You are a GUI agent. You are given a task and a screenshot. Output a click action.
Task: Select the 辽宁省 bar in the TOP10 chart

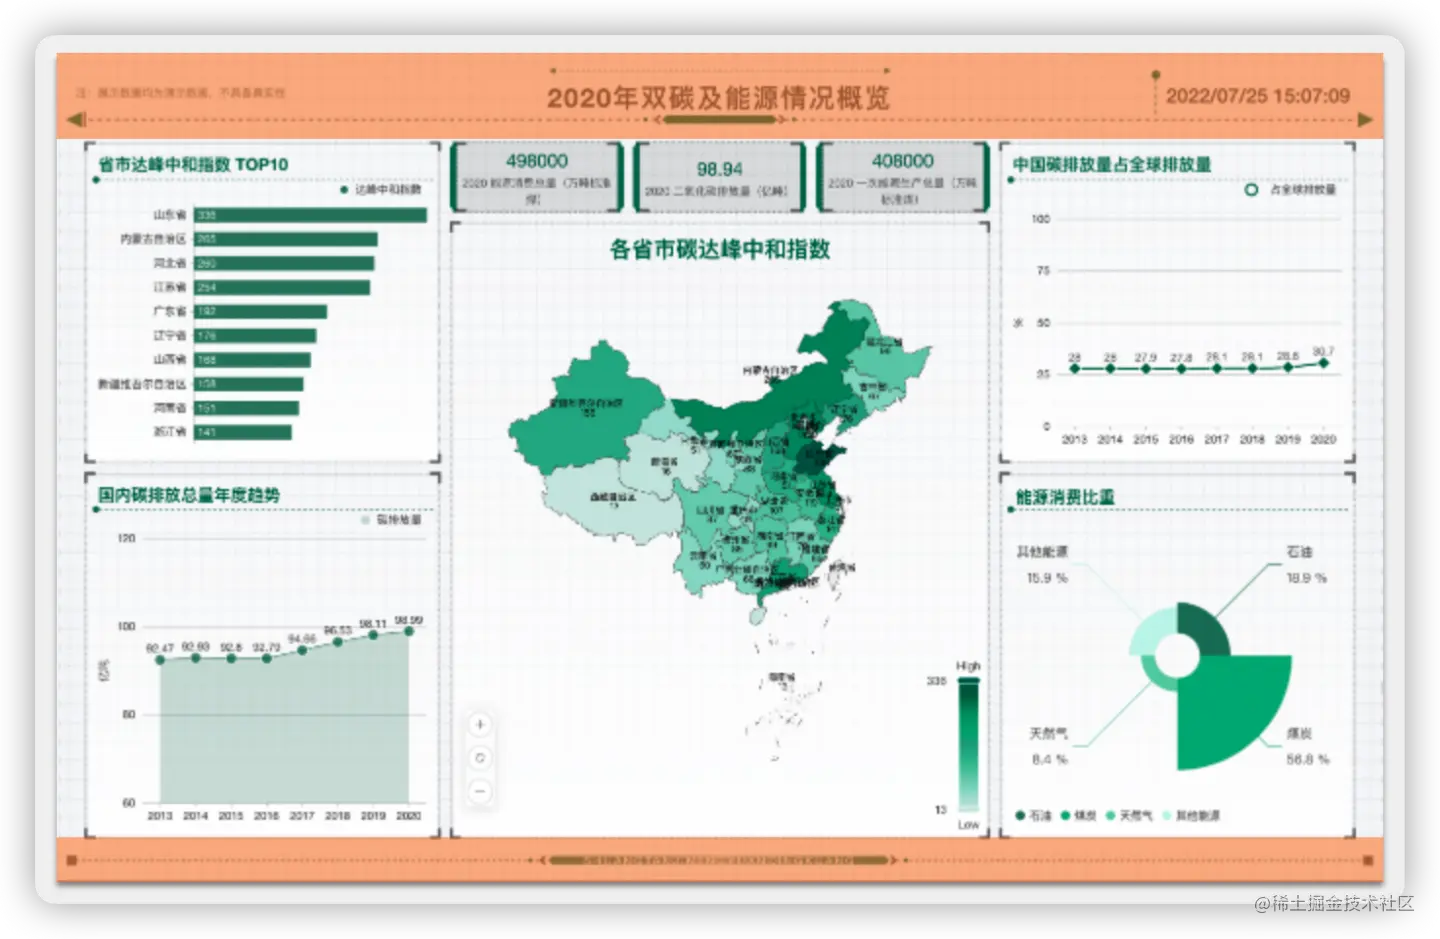pyautogui.click(x=255, y=336)
